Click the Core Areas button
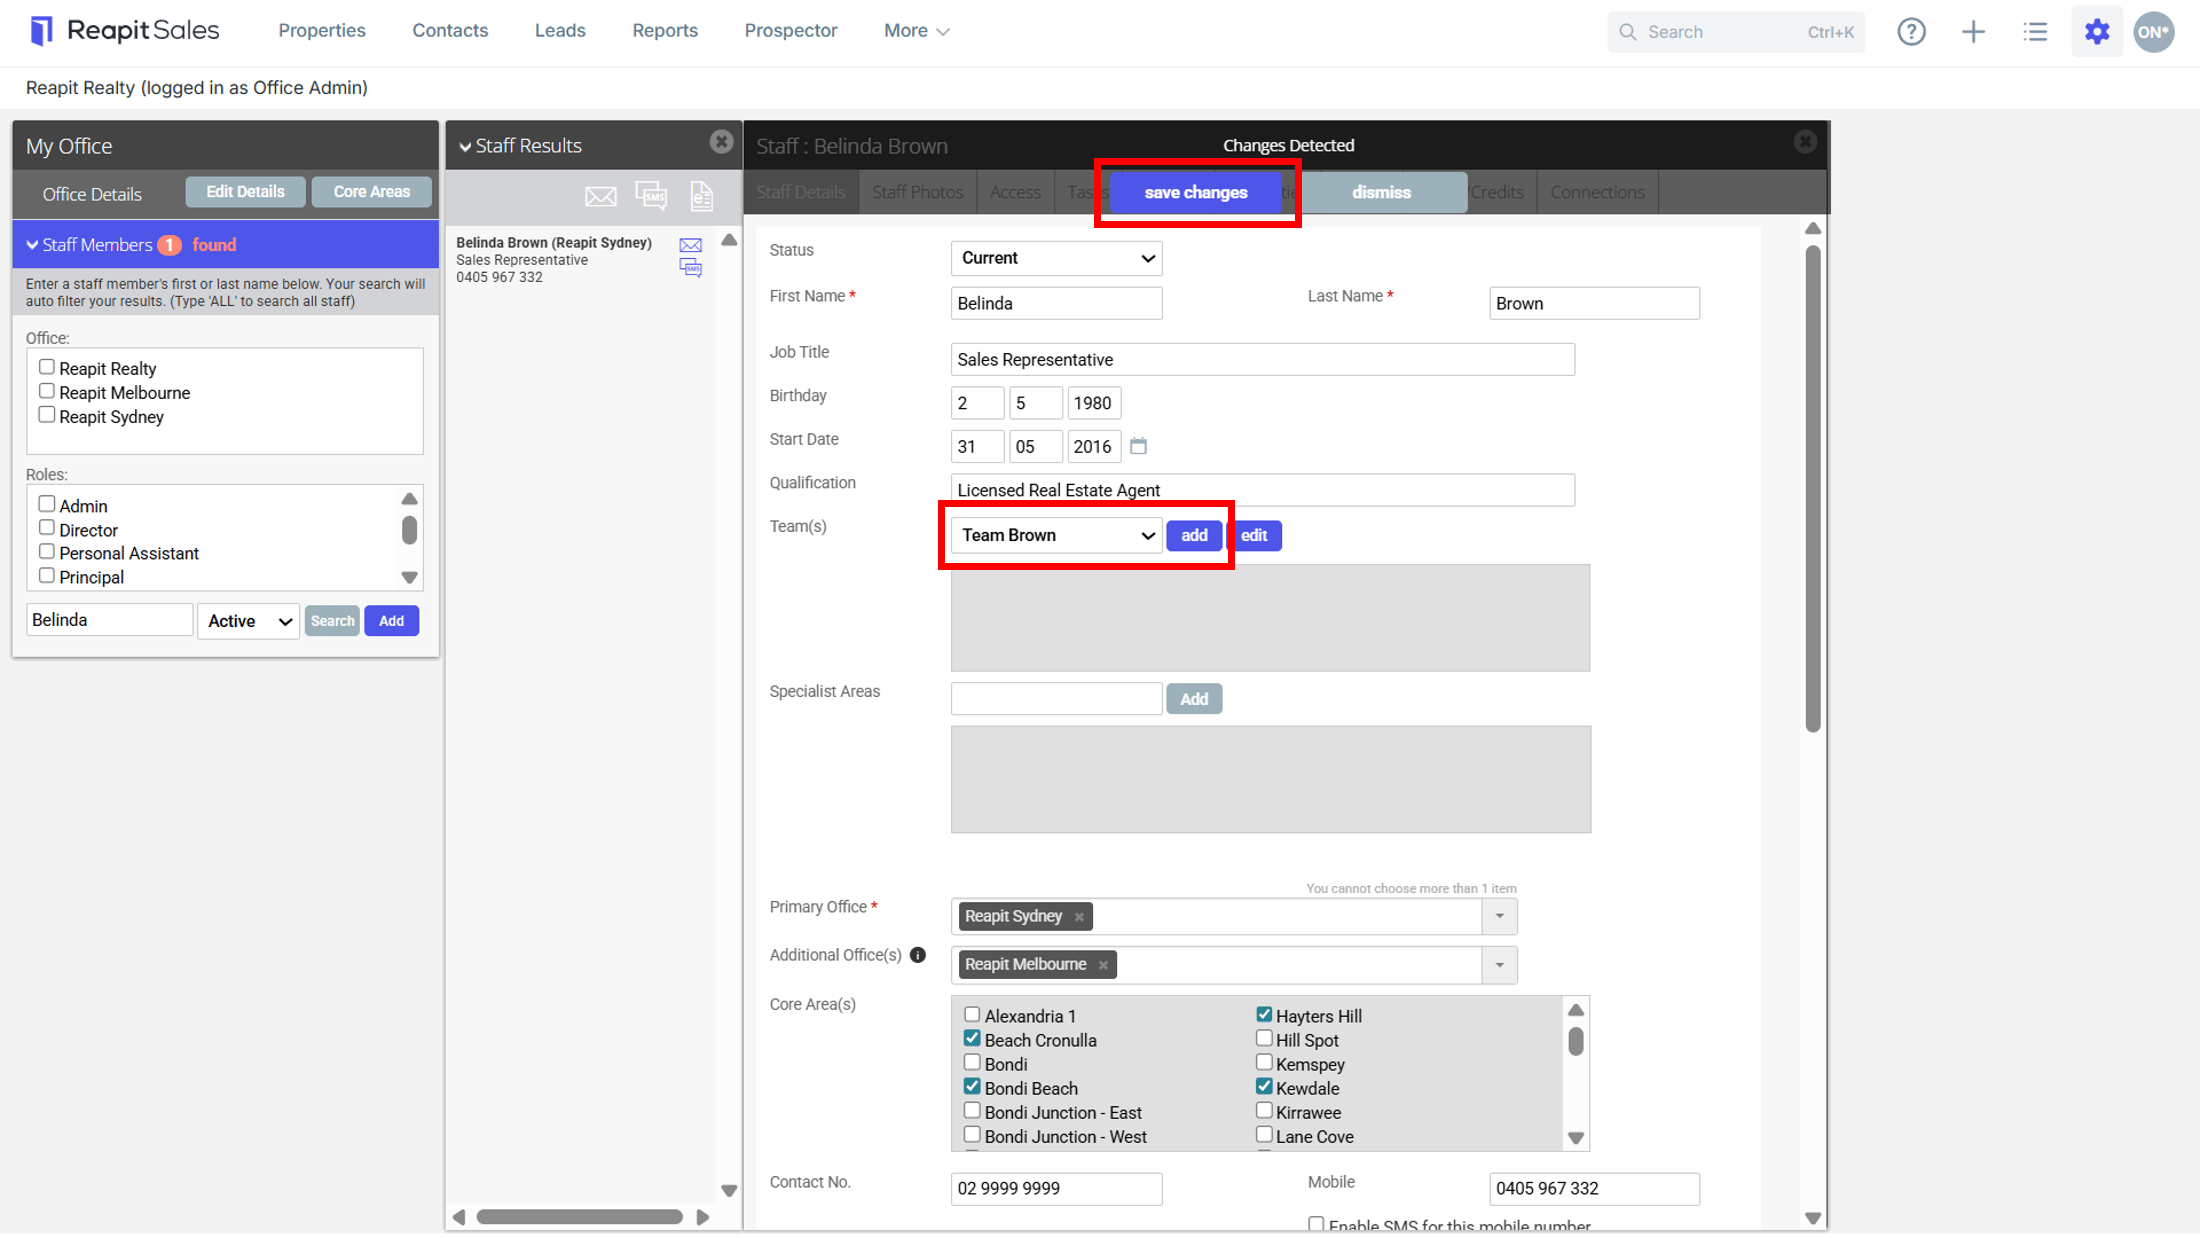 (371, 192)
